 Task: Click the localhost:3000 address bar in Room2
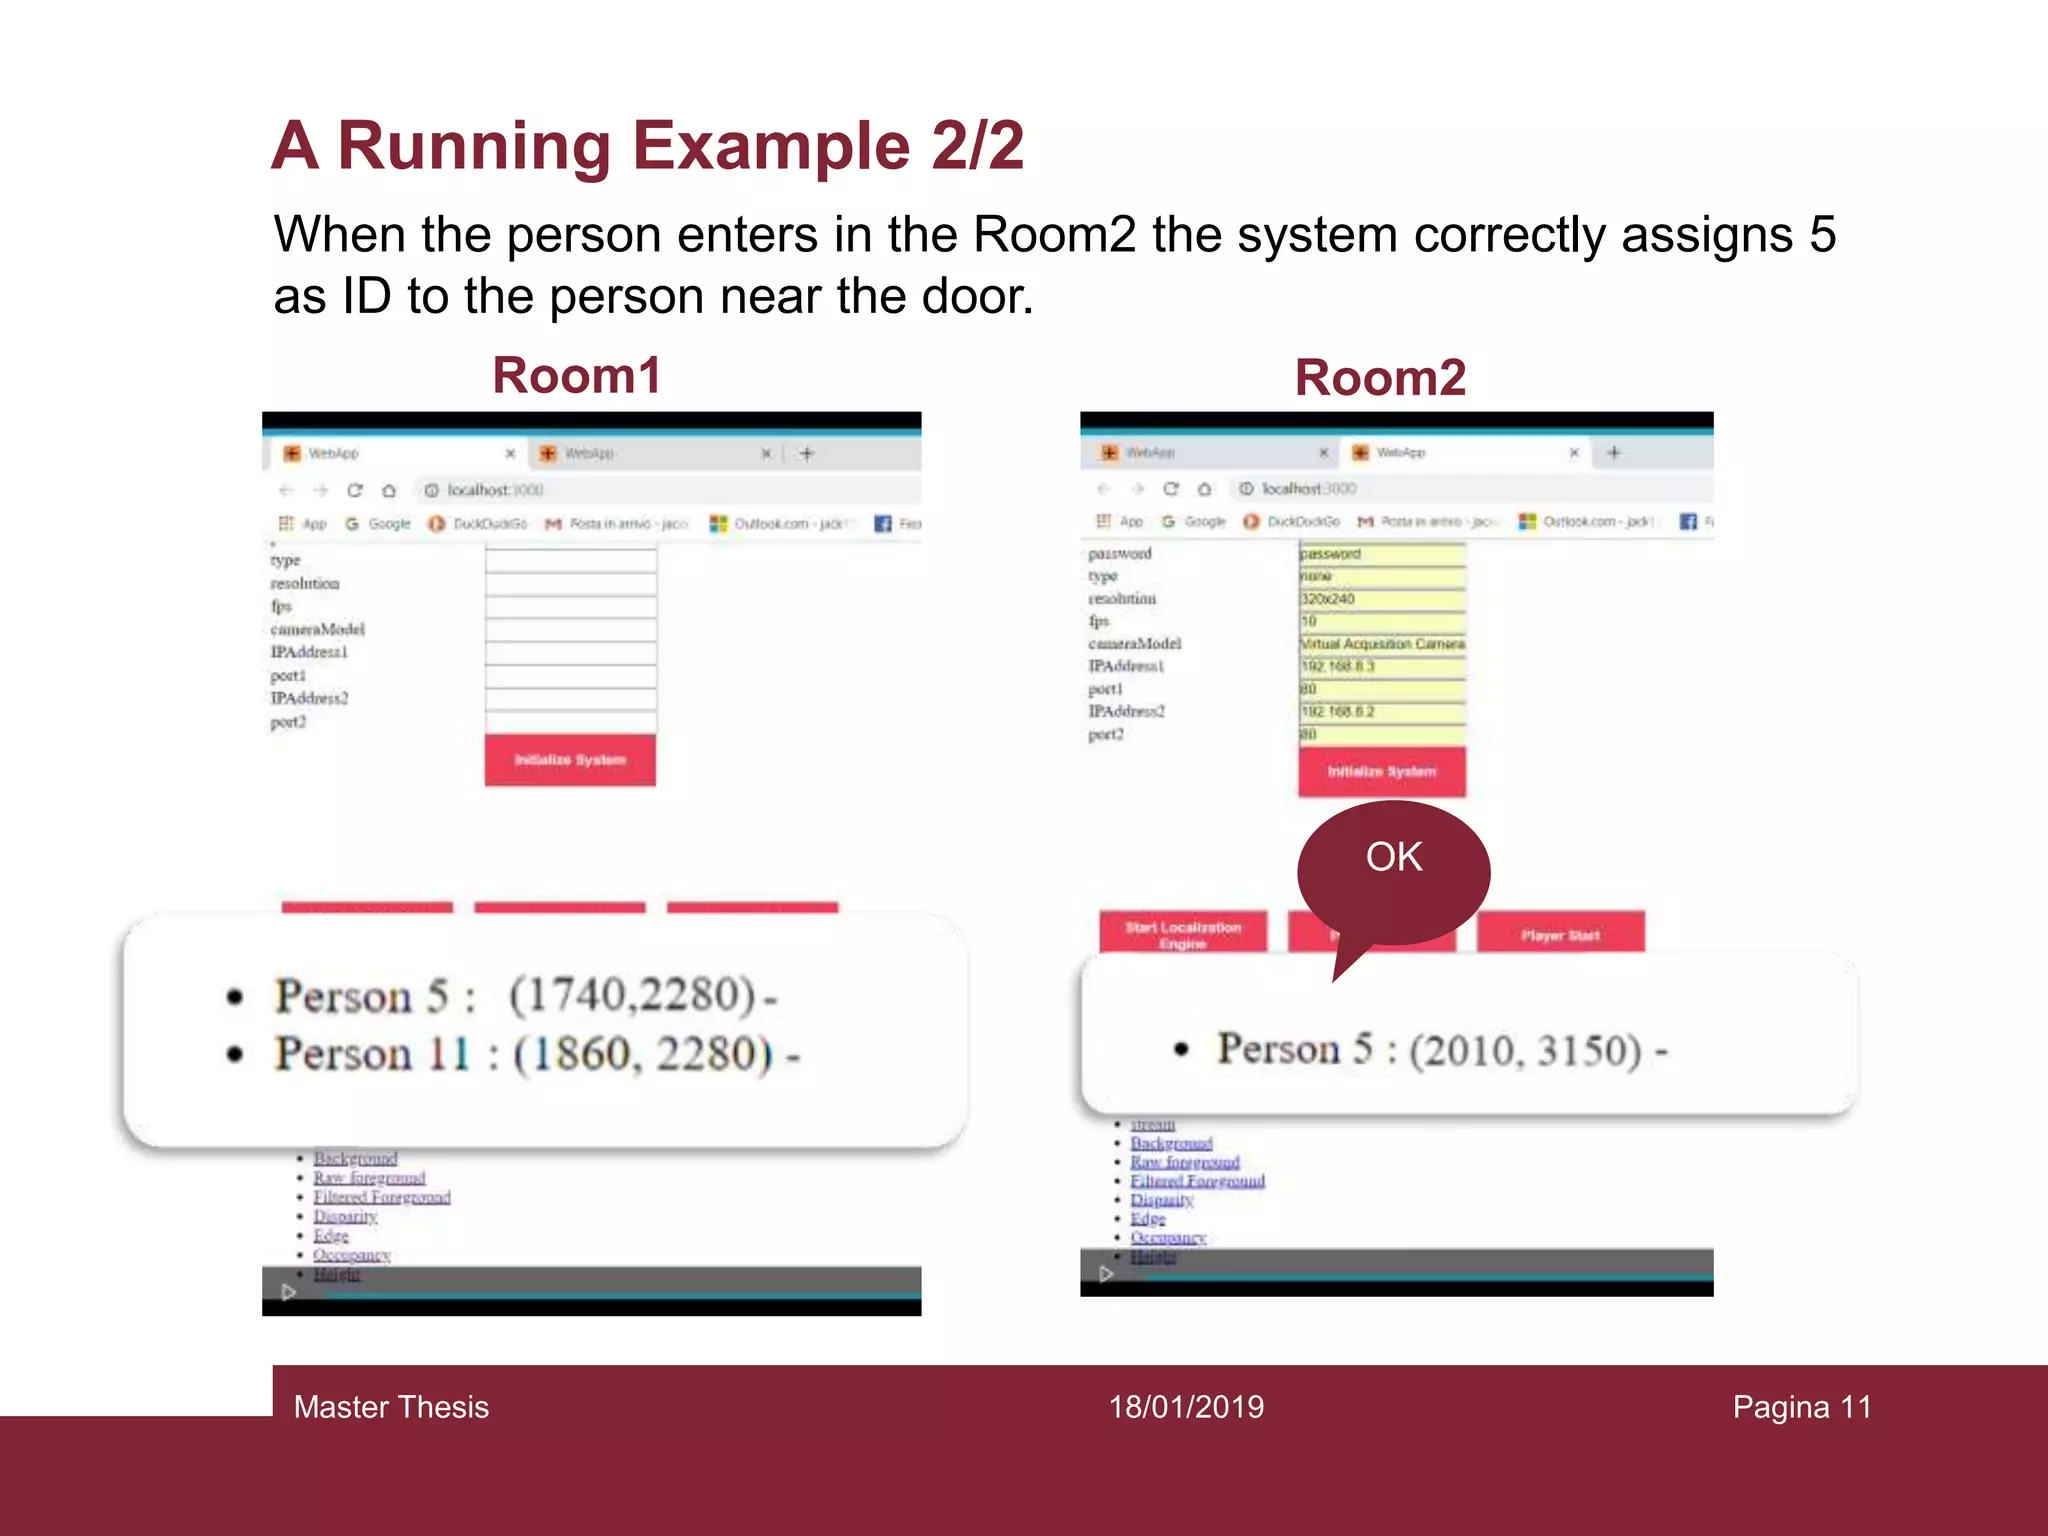1472,489
